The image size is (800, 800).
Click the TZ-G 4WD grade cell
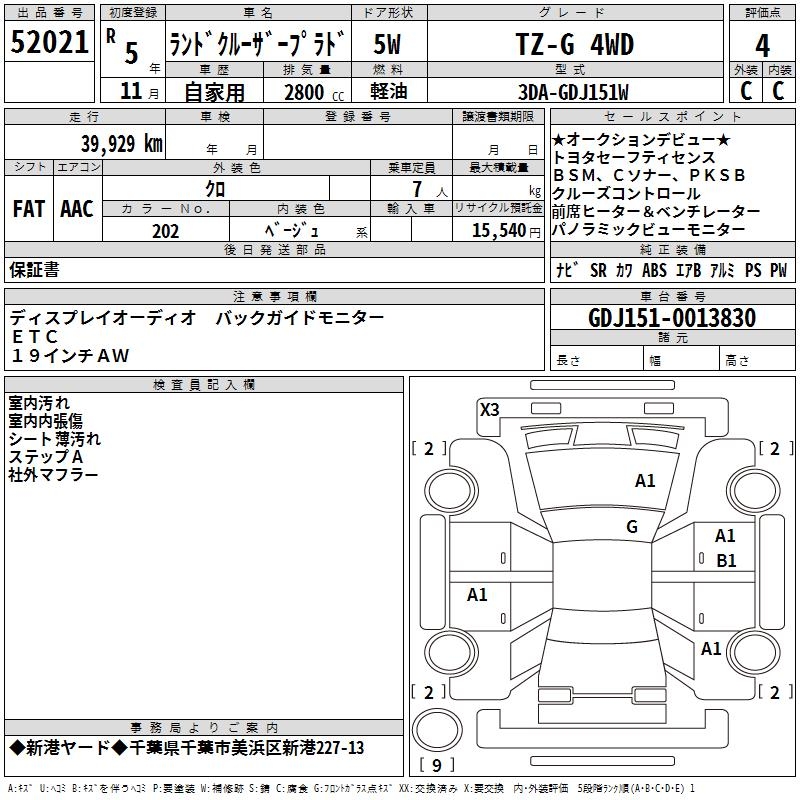(x=574, y=44)
